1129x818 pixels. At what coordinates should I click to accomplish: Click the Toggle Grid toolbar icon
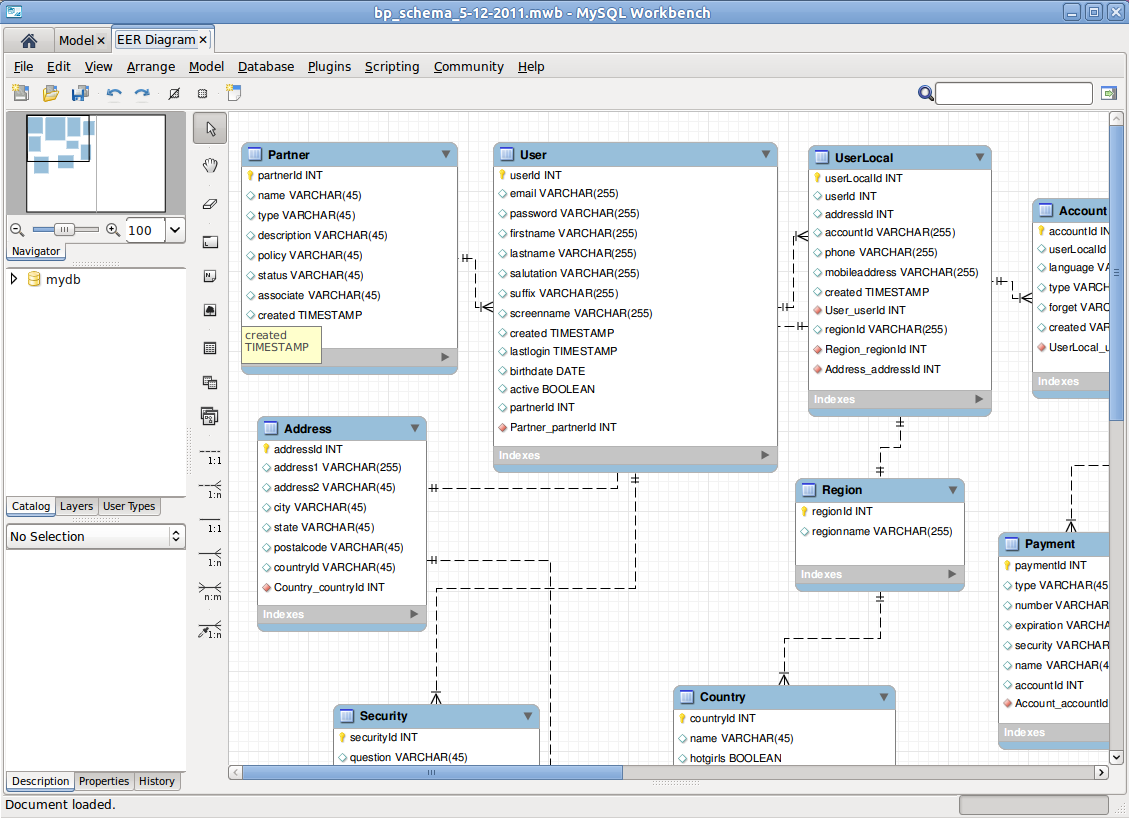click(x=174, y=93)
